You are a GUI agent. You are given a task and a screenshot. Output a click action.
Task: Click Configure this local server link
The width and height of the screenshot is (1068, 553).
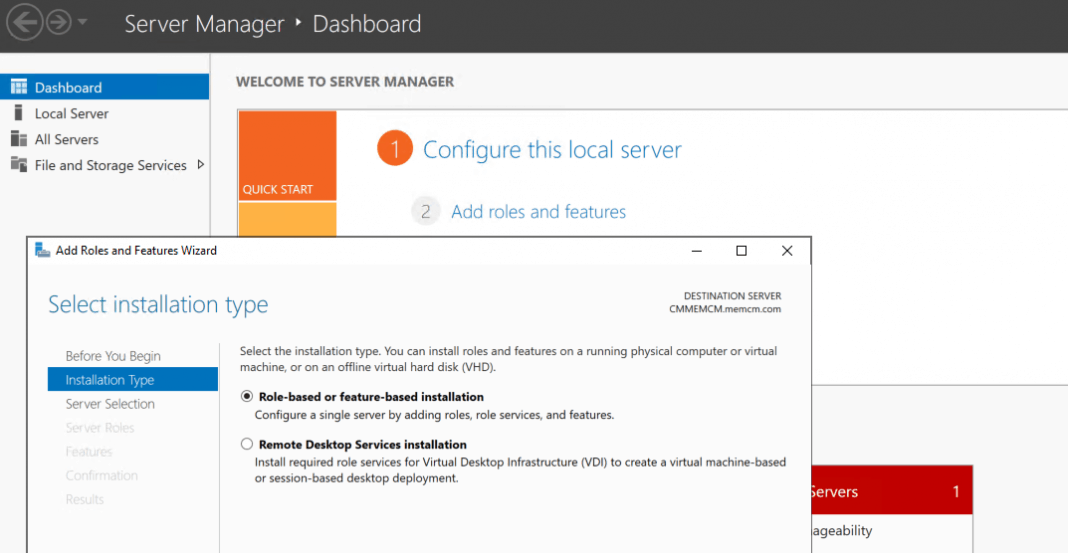[x=552, y=150]
